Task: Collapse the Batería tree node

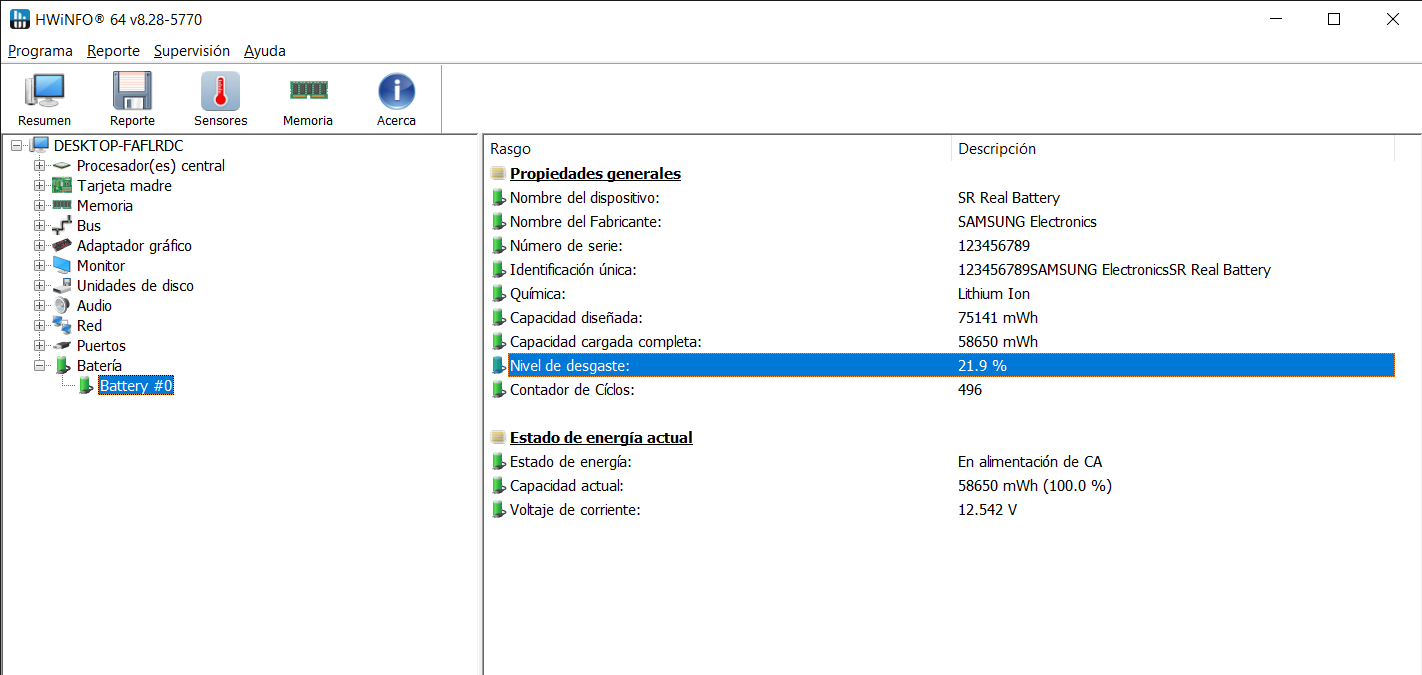Action: pos(39,366)
